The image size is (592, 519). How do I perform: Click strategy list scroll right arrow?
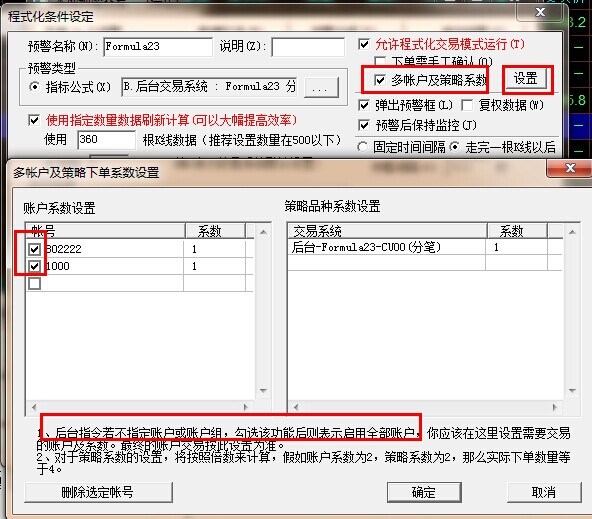coord(555,407)
